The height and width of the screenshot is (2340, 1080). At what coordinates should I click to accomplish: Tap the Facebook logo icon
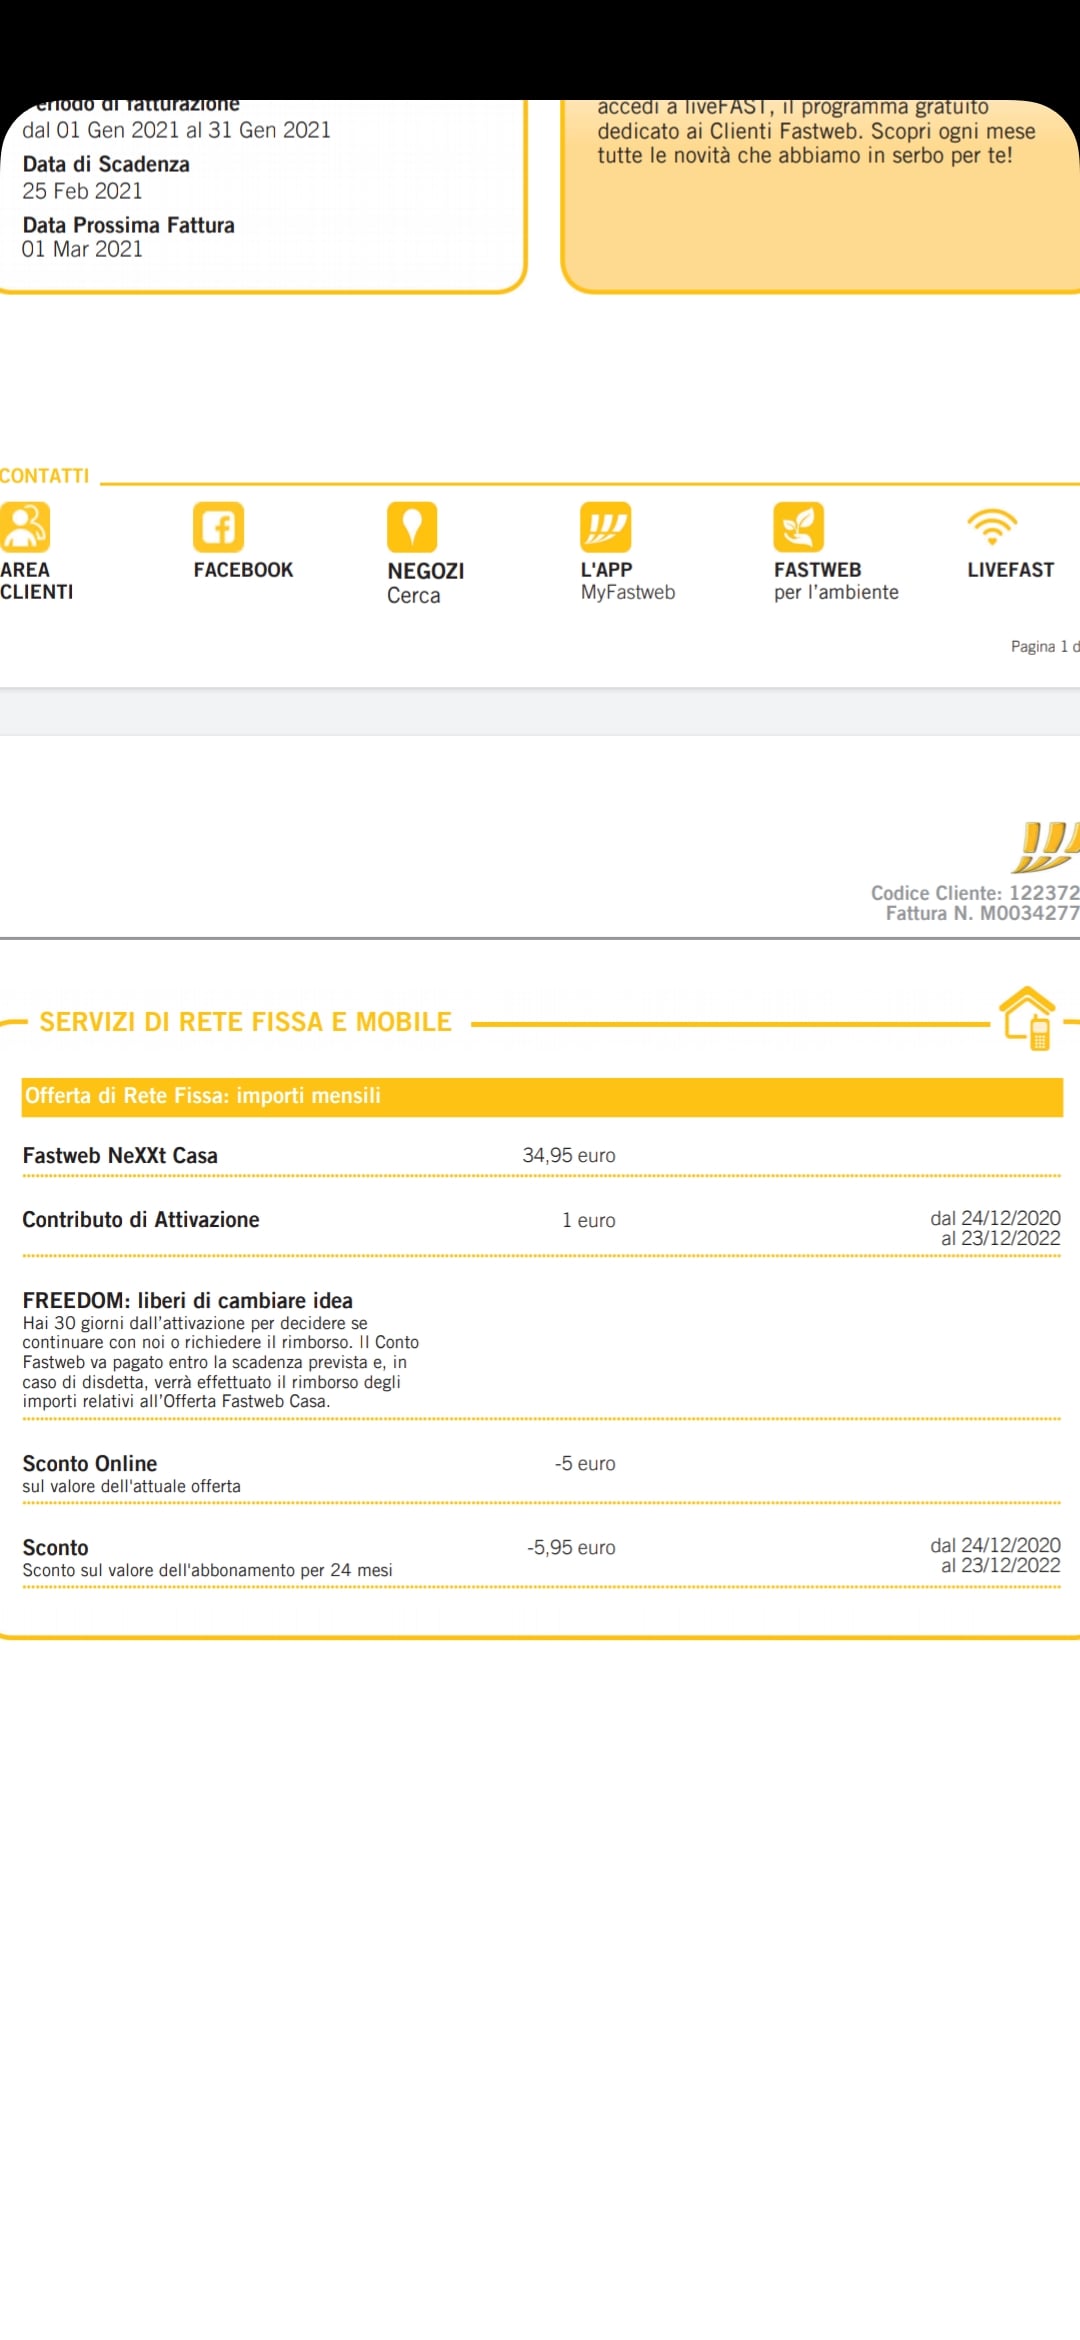218,527
